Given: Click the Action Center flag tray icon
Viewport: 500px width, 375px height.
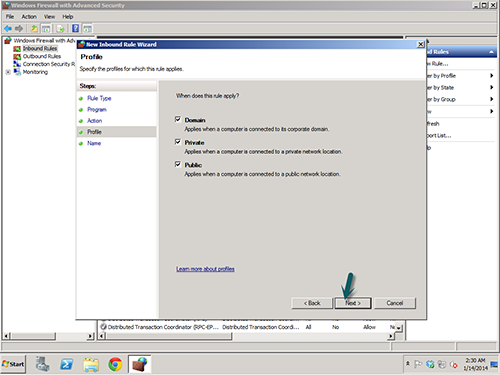Looking at the screenshot, I should (418, 364).
